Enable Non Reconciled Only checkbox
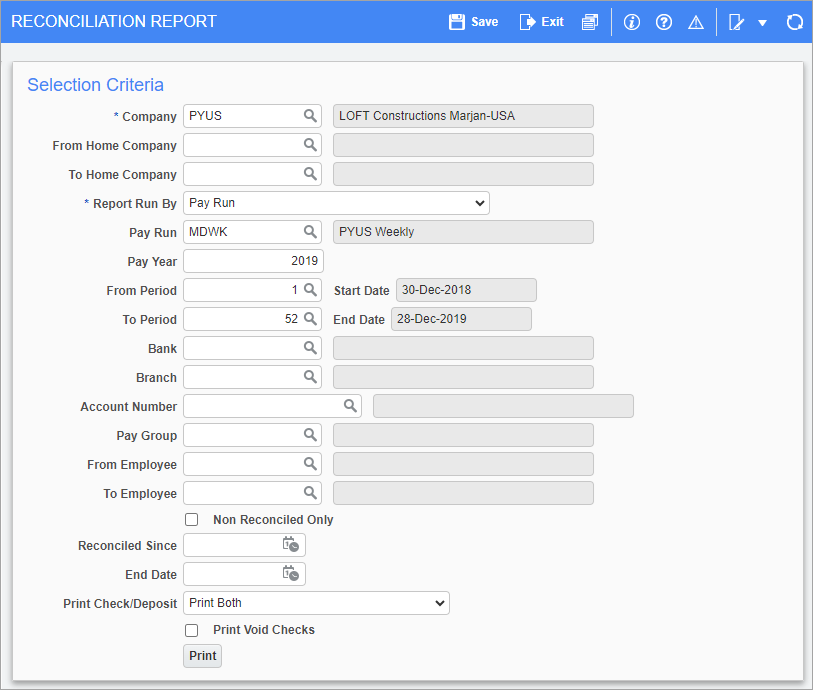This screenshot has height=690, width=813. click(x=191, y=520)
